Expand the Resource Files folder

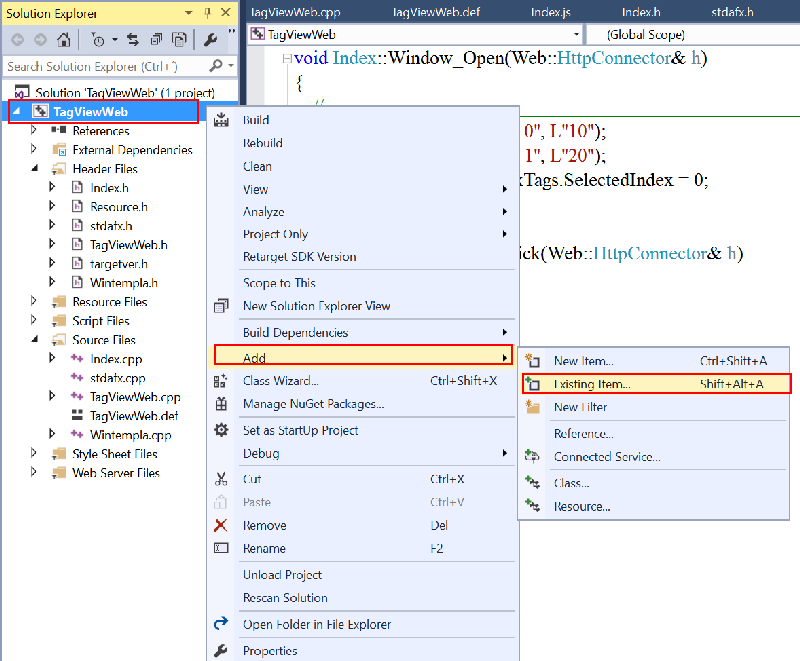tap(34, 301)
